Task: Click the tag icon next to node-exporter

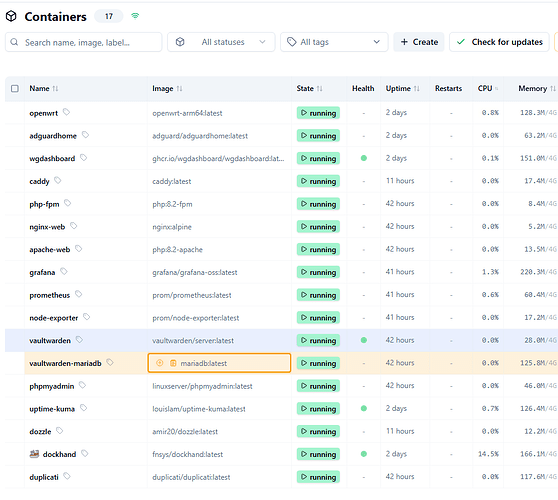Action: 86,317
